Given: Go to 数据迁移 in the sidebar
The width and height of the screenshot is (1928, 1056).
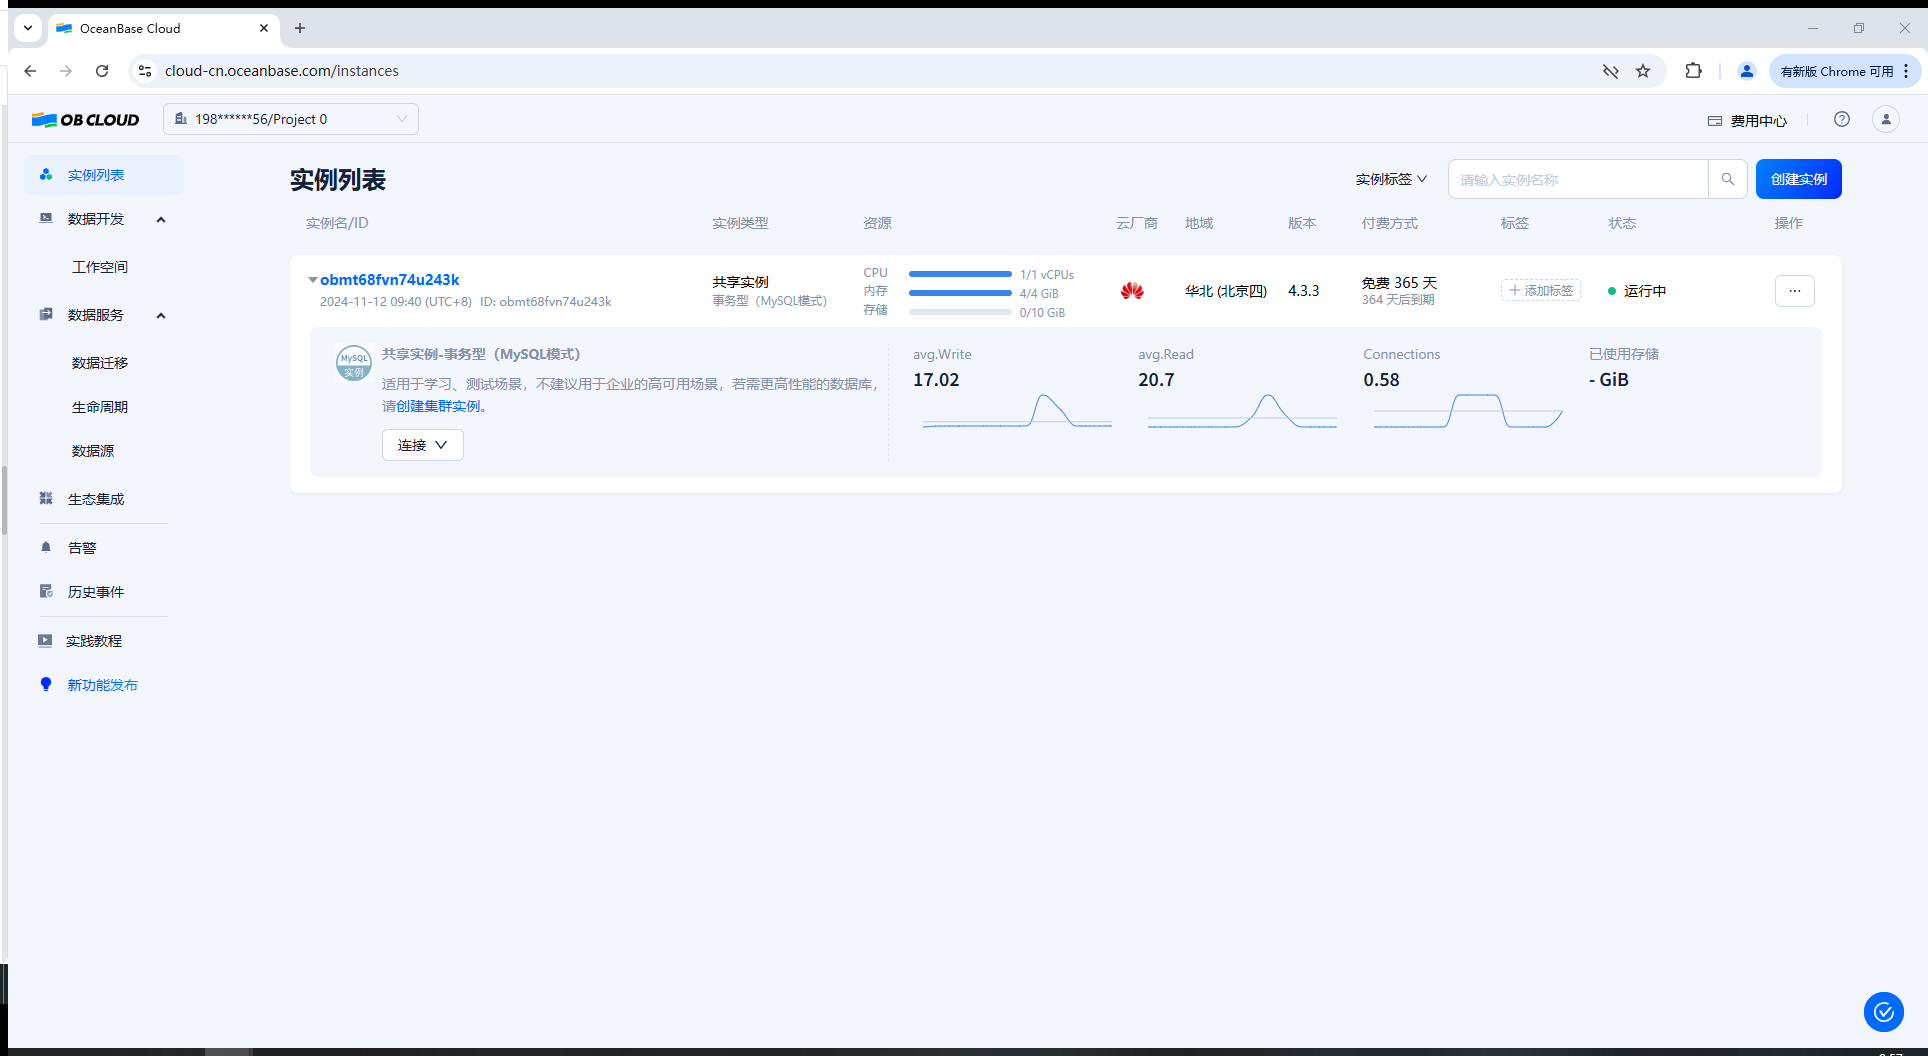Looking at the screenshot, I should (100, 363).
